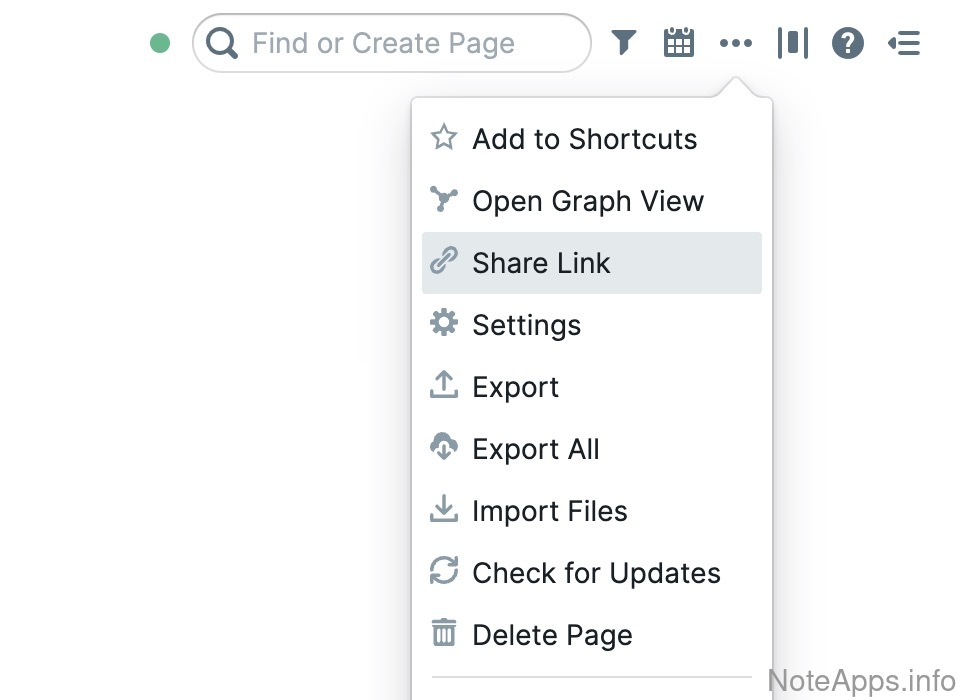
Task: Choose Delete Page from the menu
Action: coord(552,635)
